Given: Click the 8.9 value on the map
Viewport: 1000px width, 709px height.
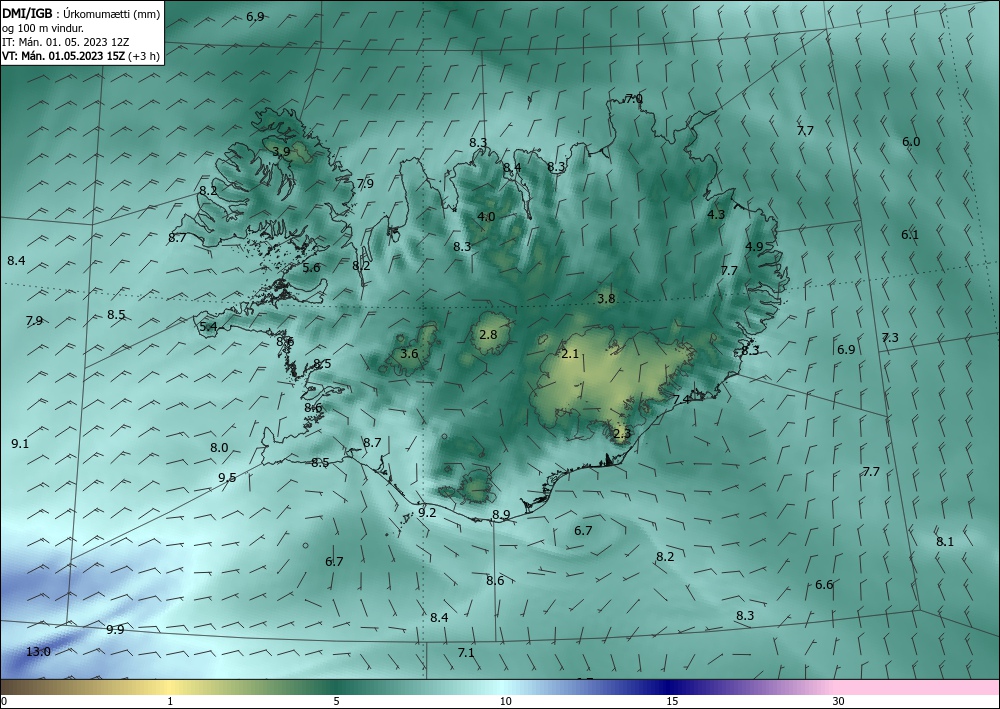Looking at the screenshot, I should pyautogui.click(x=501, y=515).
